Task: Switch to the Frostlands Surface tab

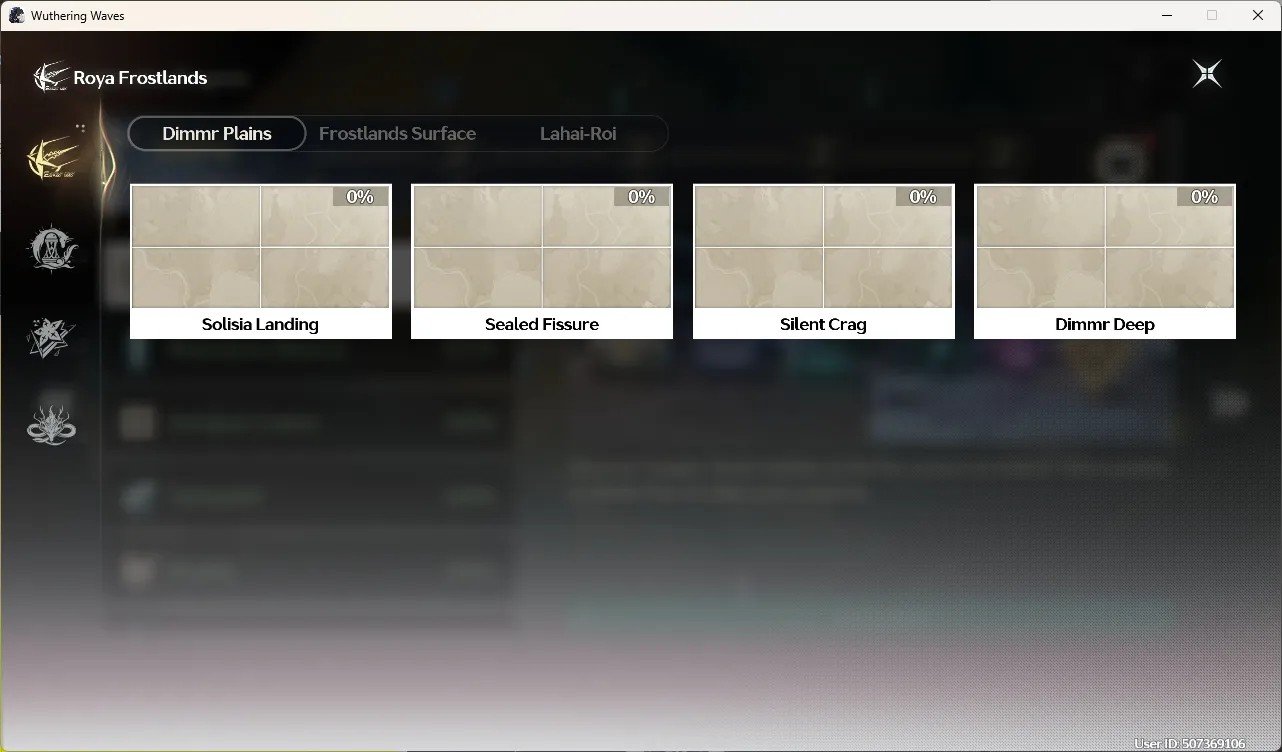Action: click(397, 133)
